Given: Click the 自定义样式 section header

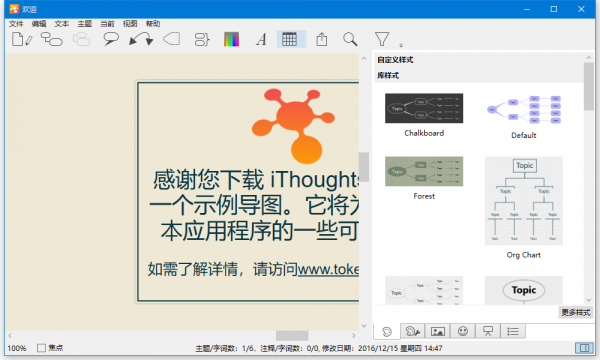Looking at the screenshot, I should pos(395,60).
